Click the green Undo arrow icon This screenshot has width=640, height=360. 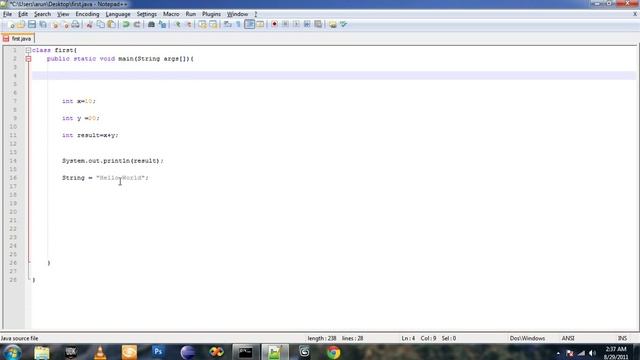point(126,24)
